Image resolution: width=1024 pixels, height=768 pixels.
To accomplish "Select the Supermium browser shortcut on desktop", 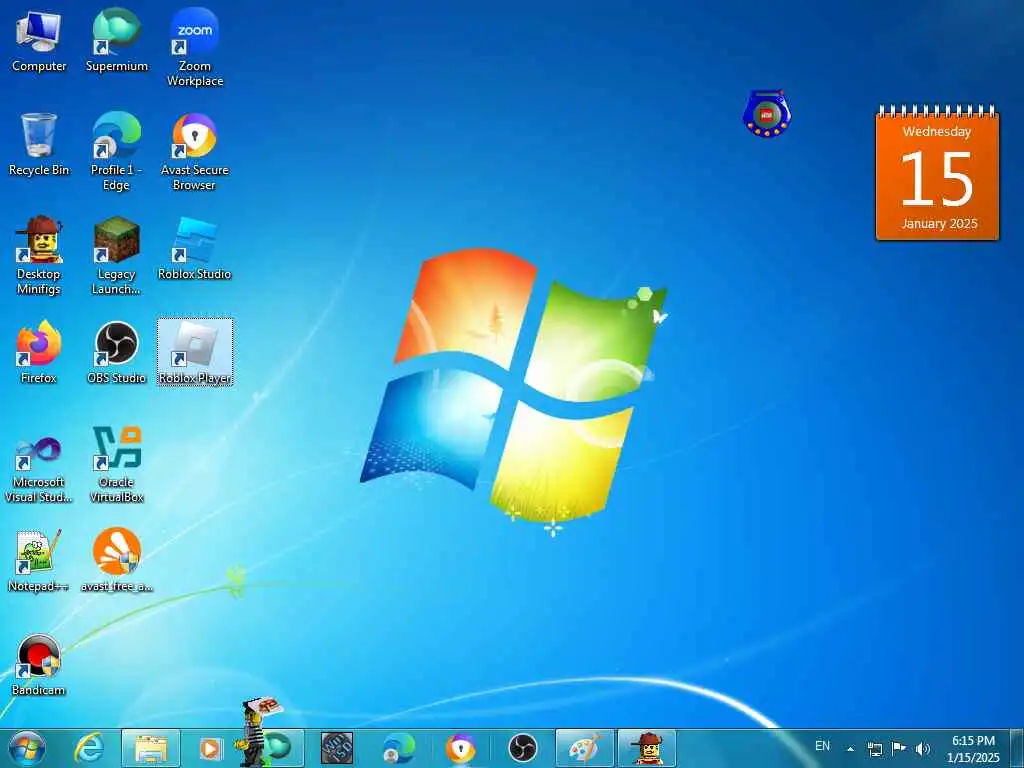I will 116,41.
